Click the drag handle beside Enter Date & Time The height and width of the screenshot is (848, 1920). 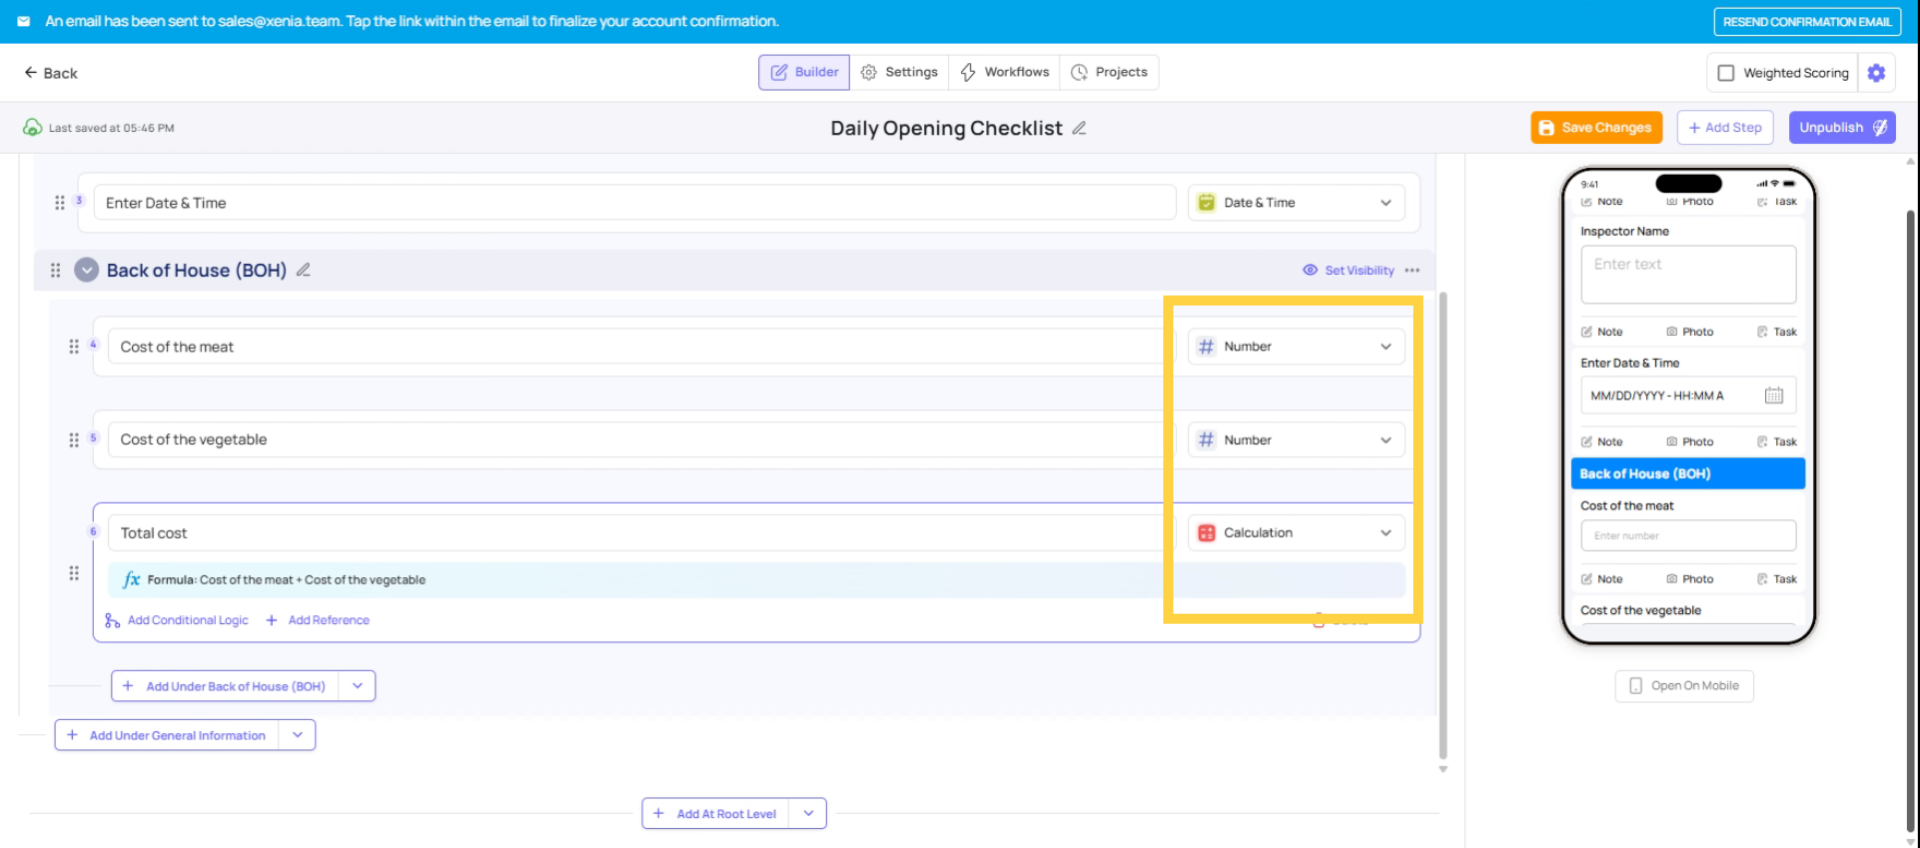coord(59,203)
